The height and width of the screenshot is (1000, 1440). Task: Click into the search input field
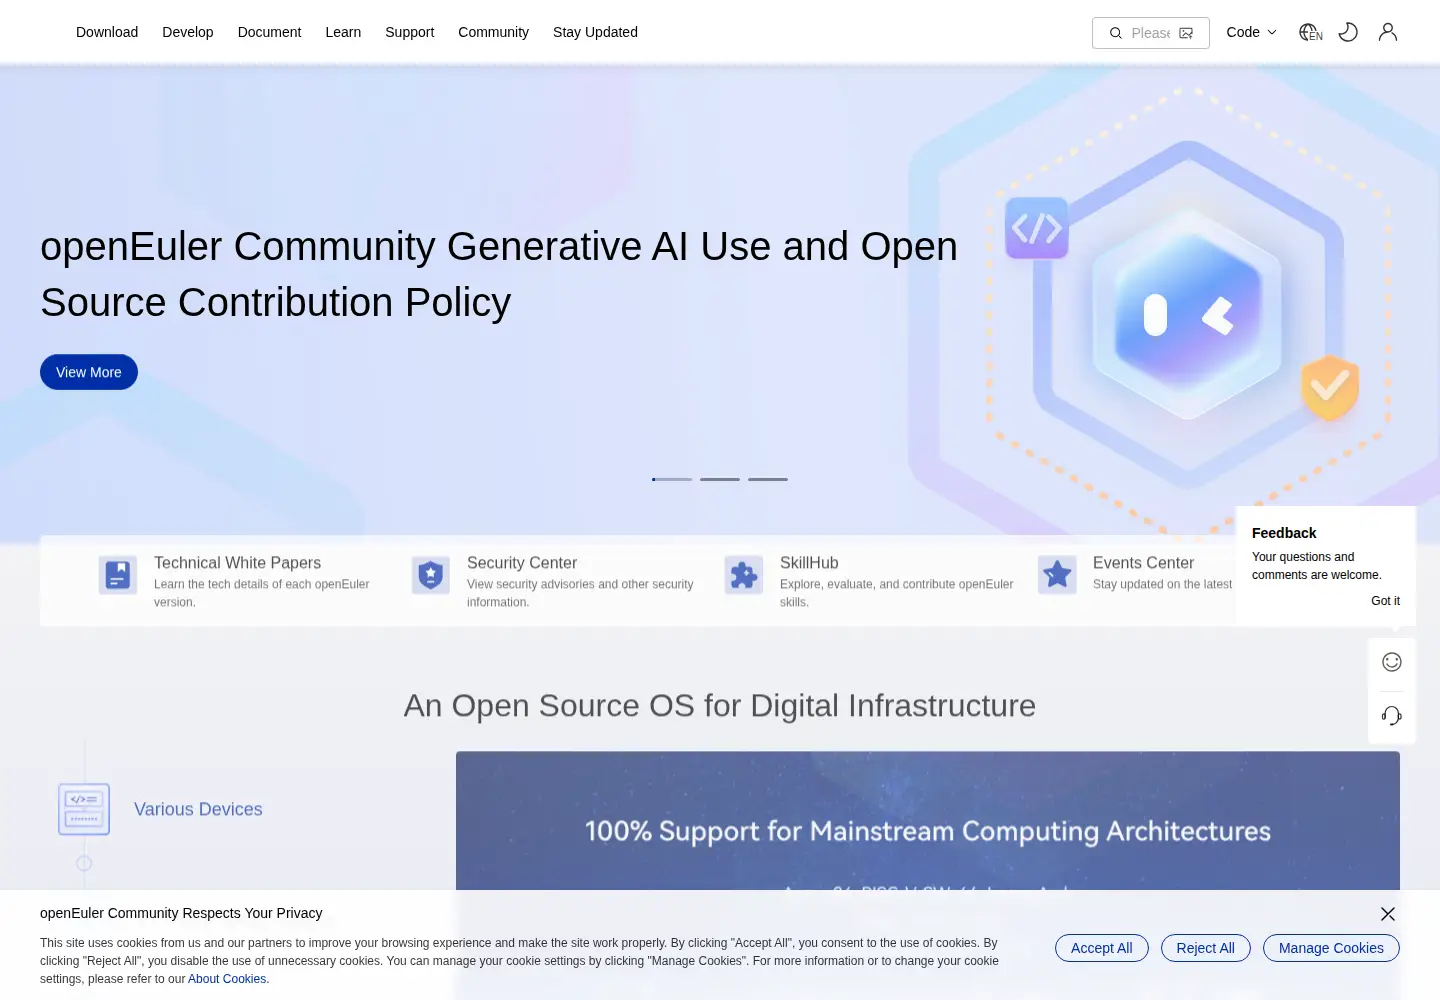[x=1150, y=33]
